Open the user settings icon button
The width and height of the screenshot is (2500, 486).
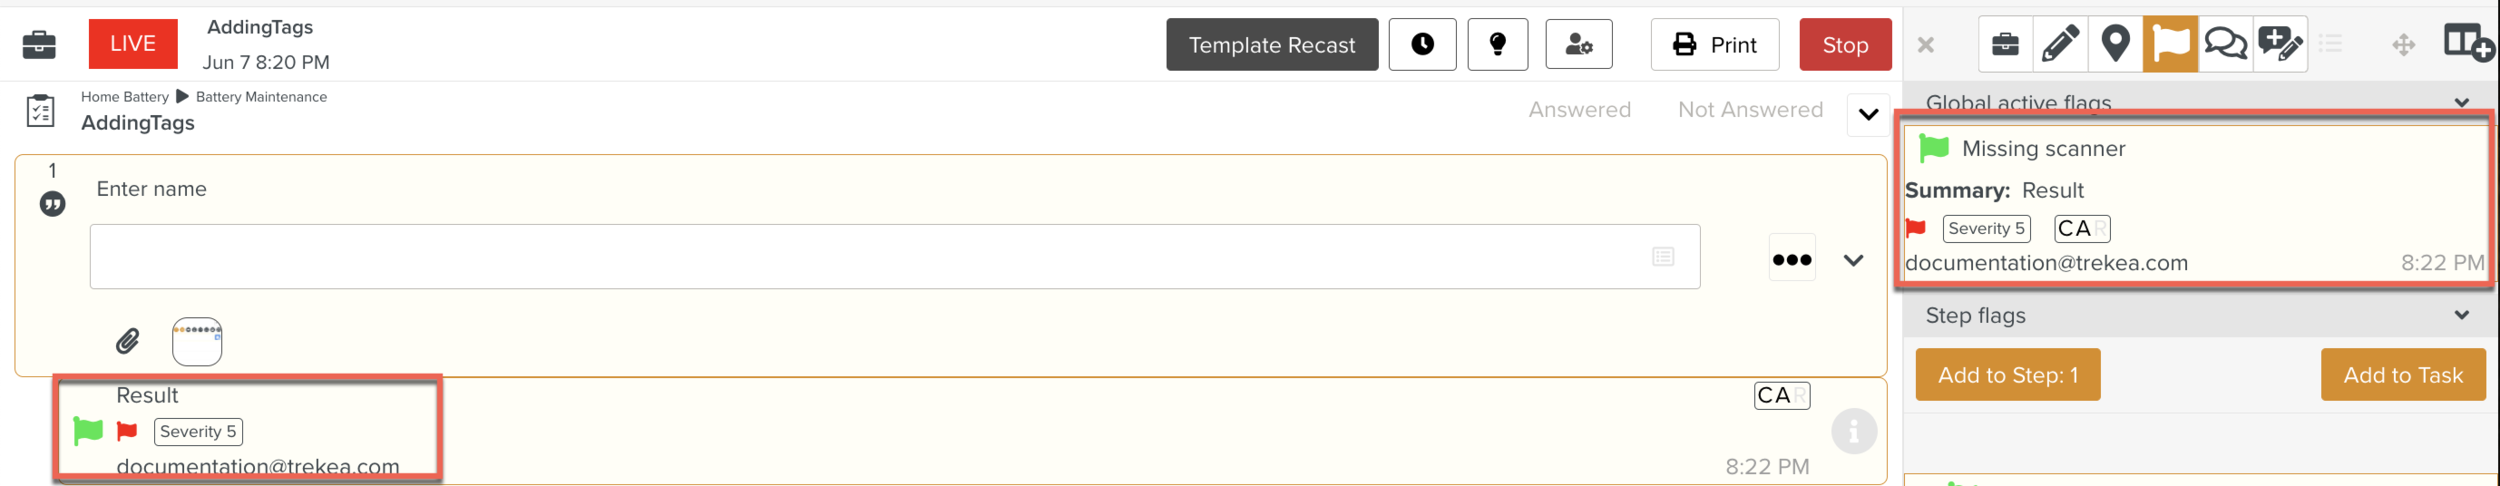tap(1578, 45)
